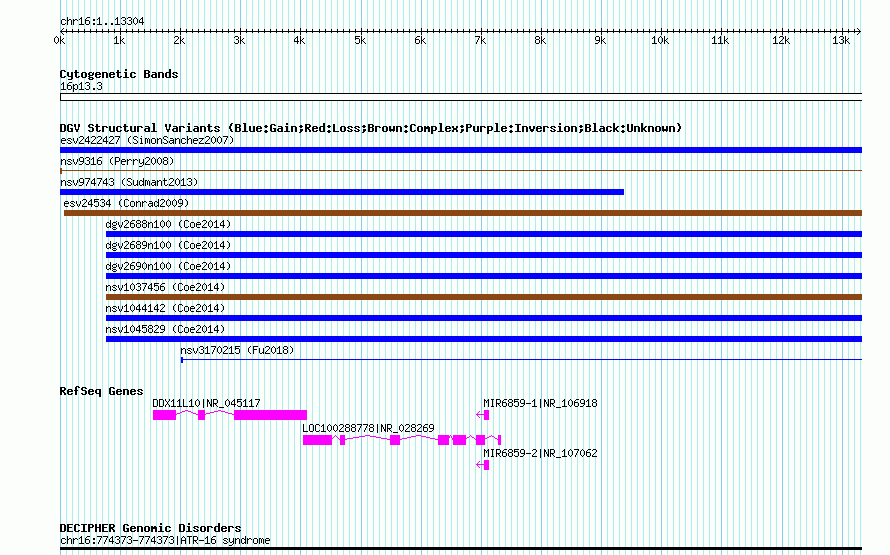Click the DGV Structural Variants track title
The height and width of the screenshot is (555, 890).
[371, 128]
